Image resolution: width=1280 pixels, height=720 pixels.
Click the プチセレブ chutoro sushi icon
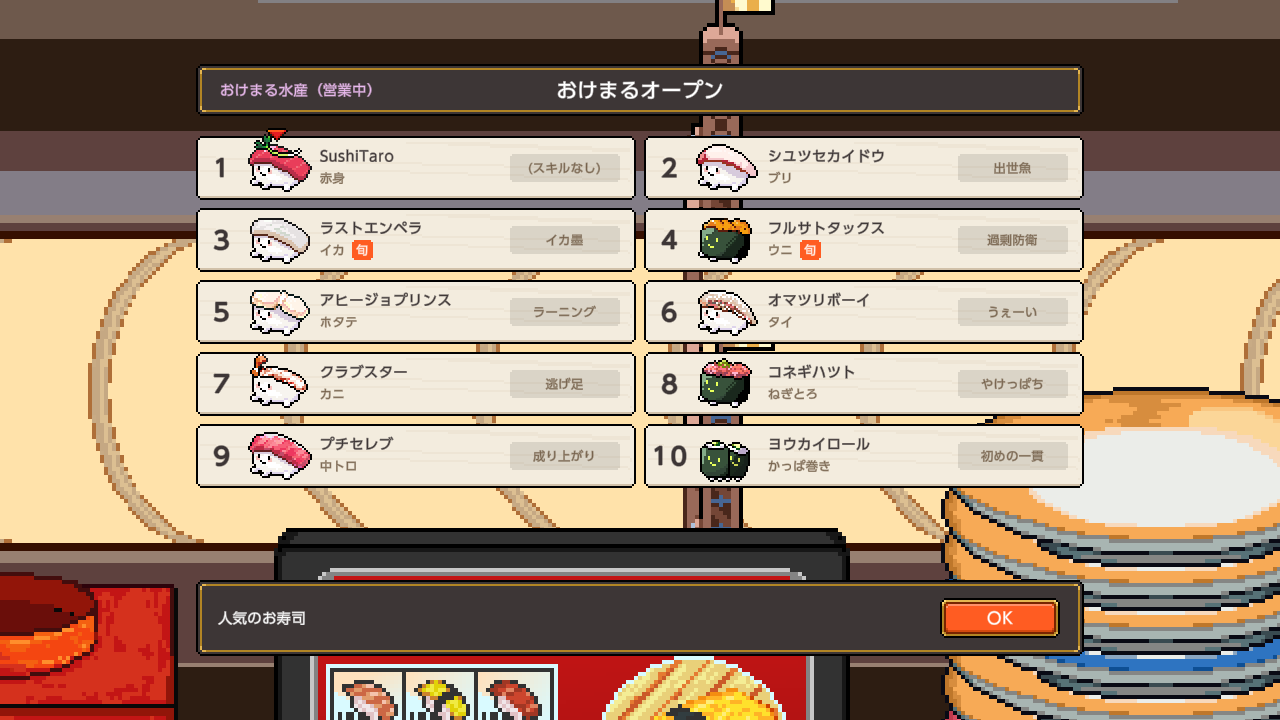277,456
